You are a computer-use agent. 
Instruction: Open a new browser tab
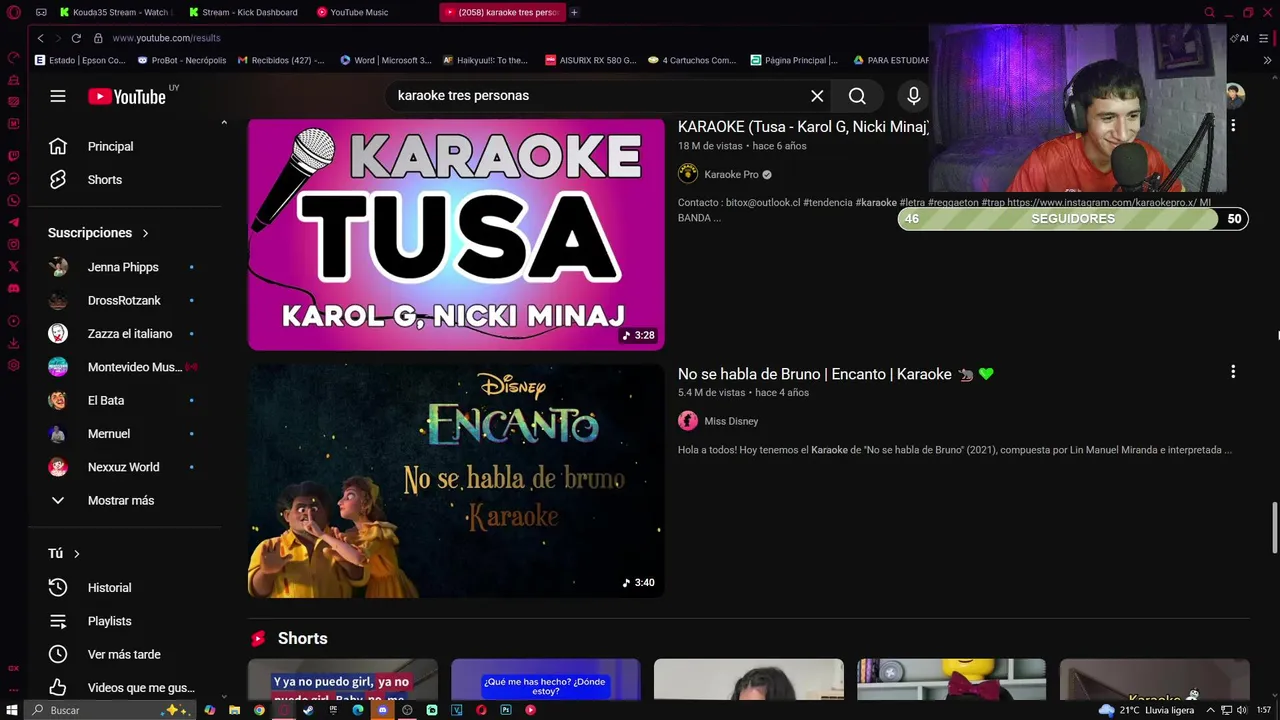tap(574, 12)
